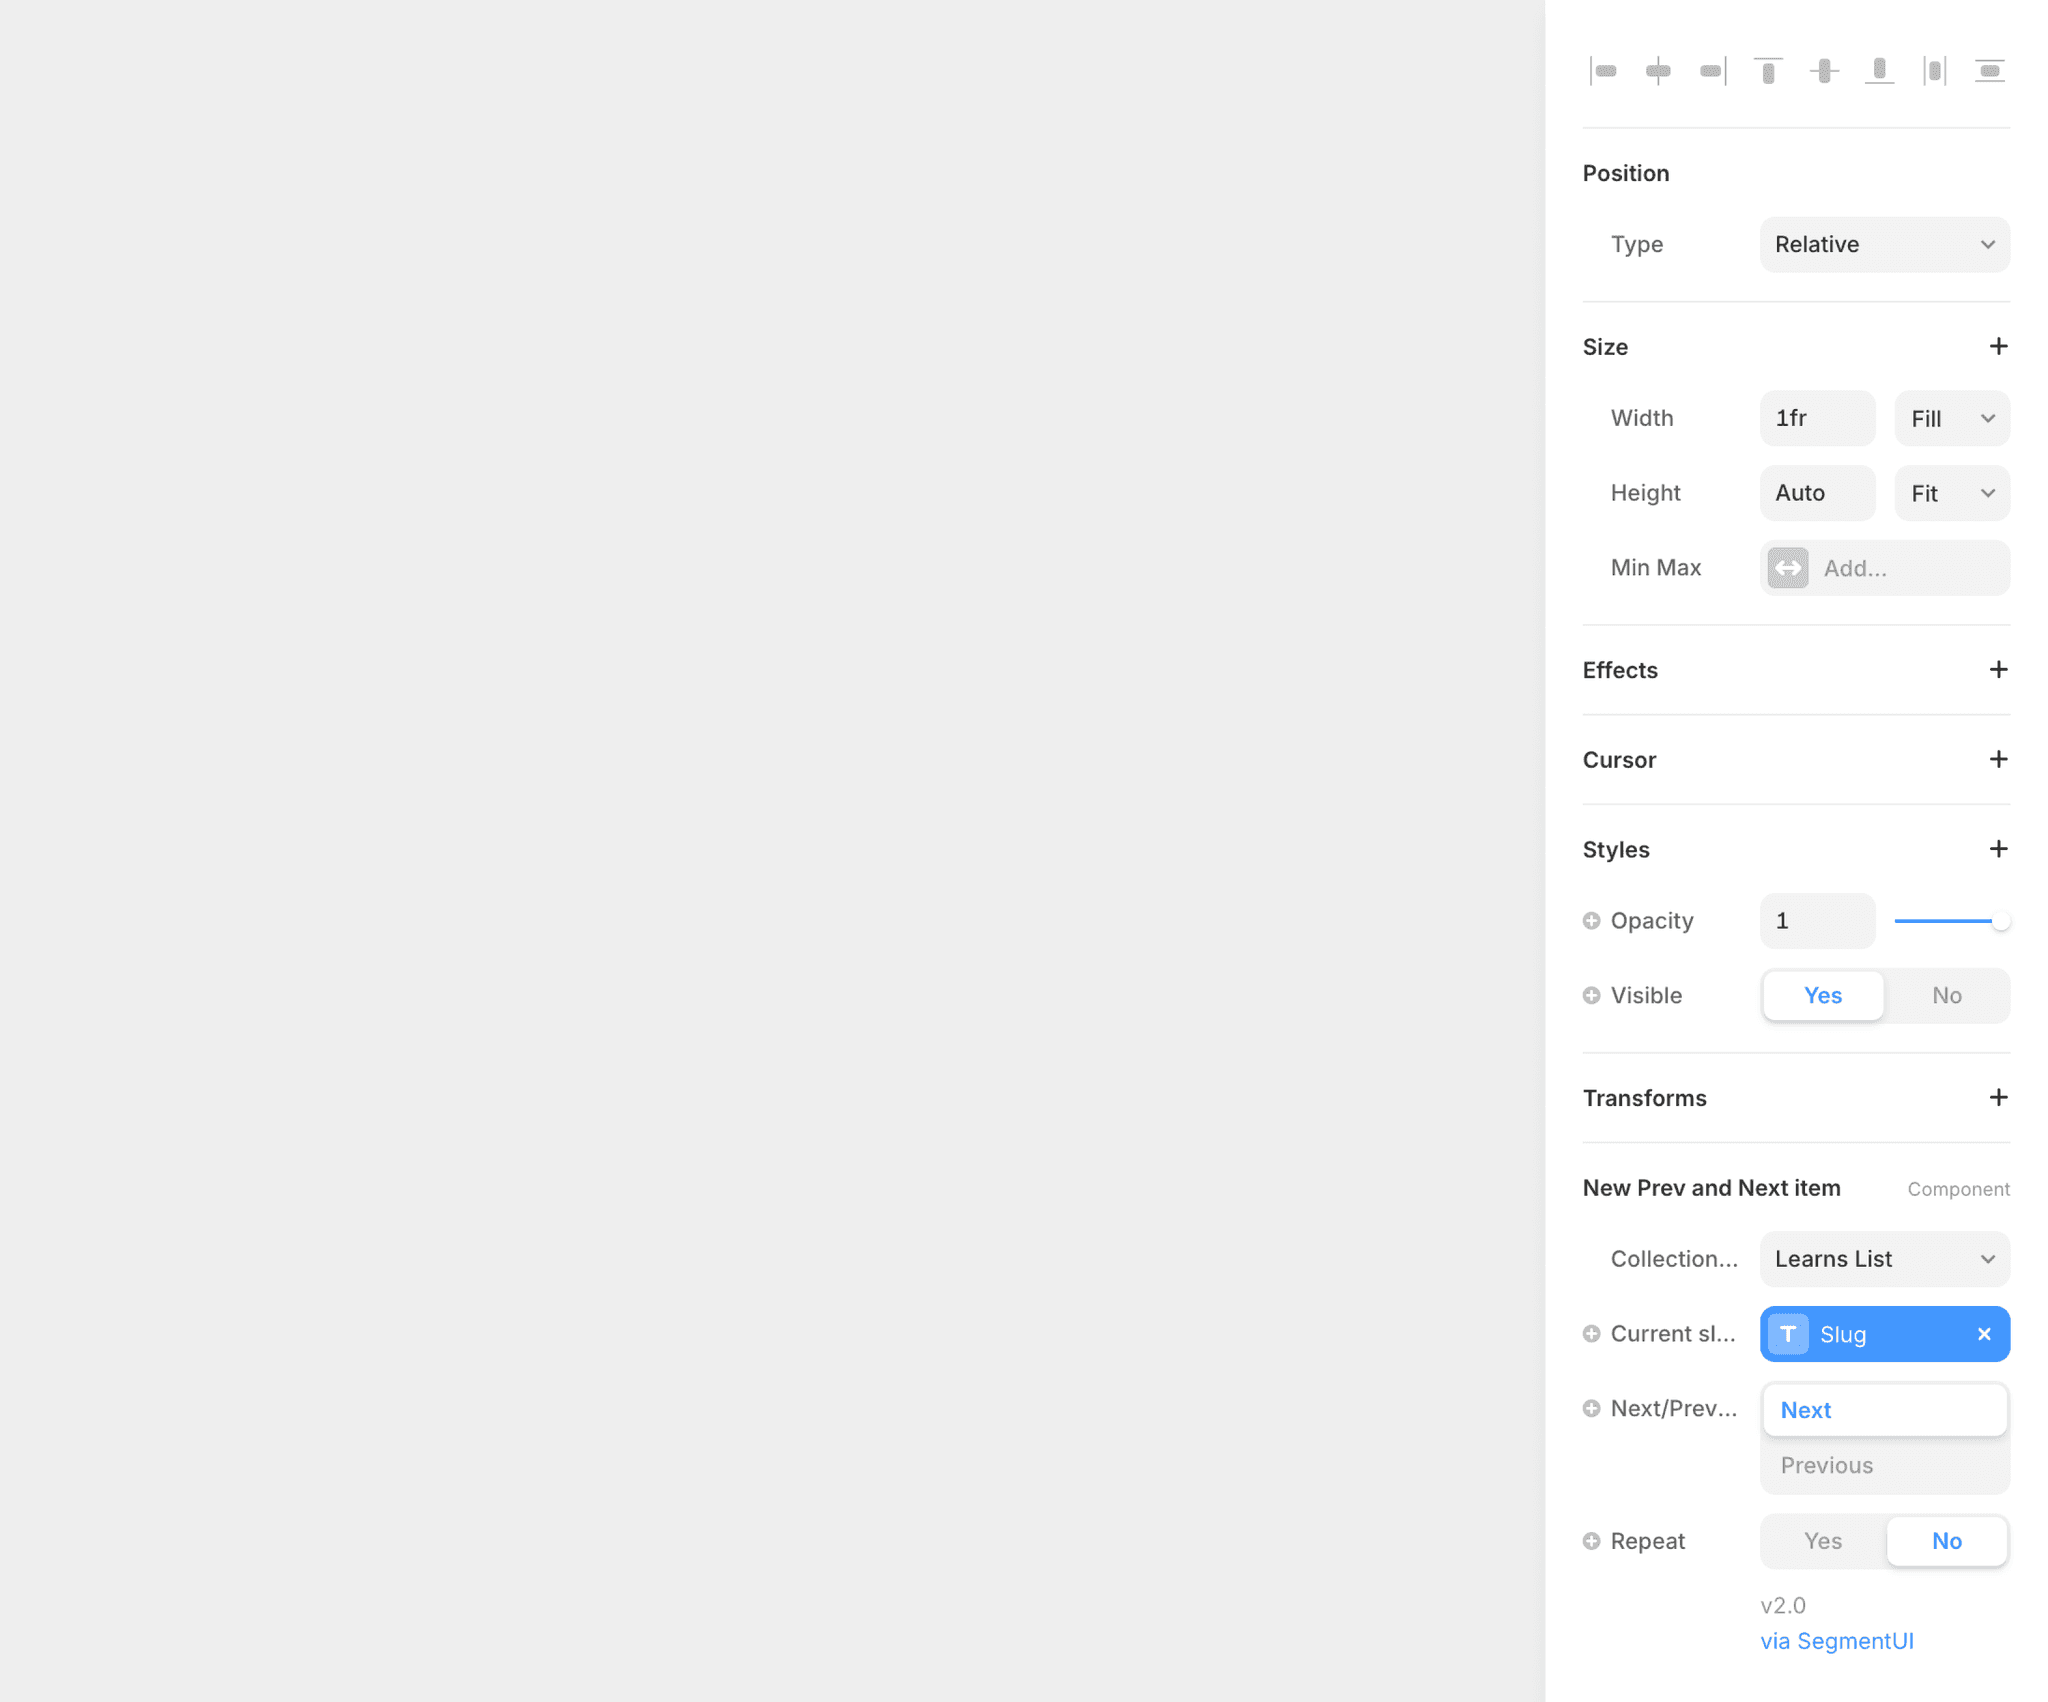Select the align horizontal center icon
2048x1702 pixels.
pos(1660,70)
